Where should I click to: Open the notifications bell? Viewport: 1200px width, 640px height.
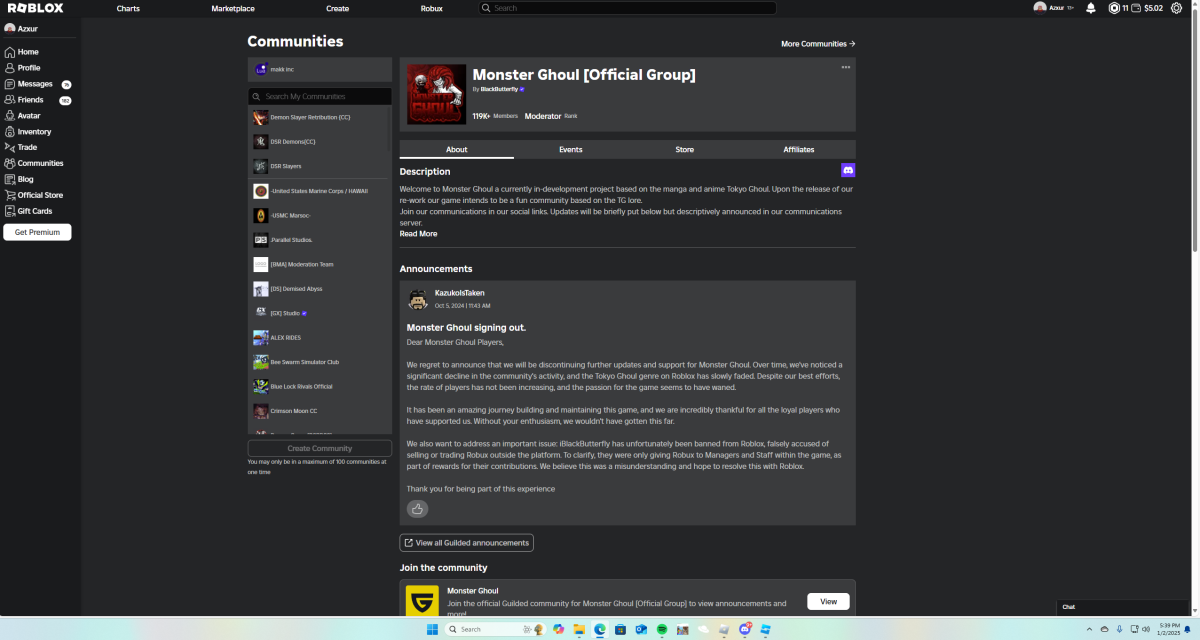coord(1090,8)
